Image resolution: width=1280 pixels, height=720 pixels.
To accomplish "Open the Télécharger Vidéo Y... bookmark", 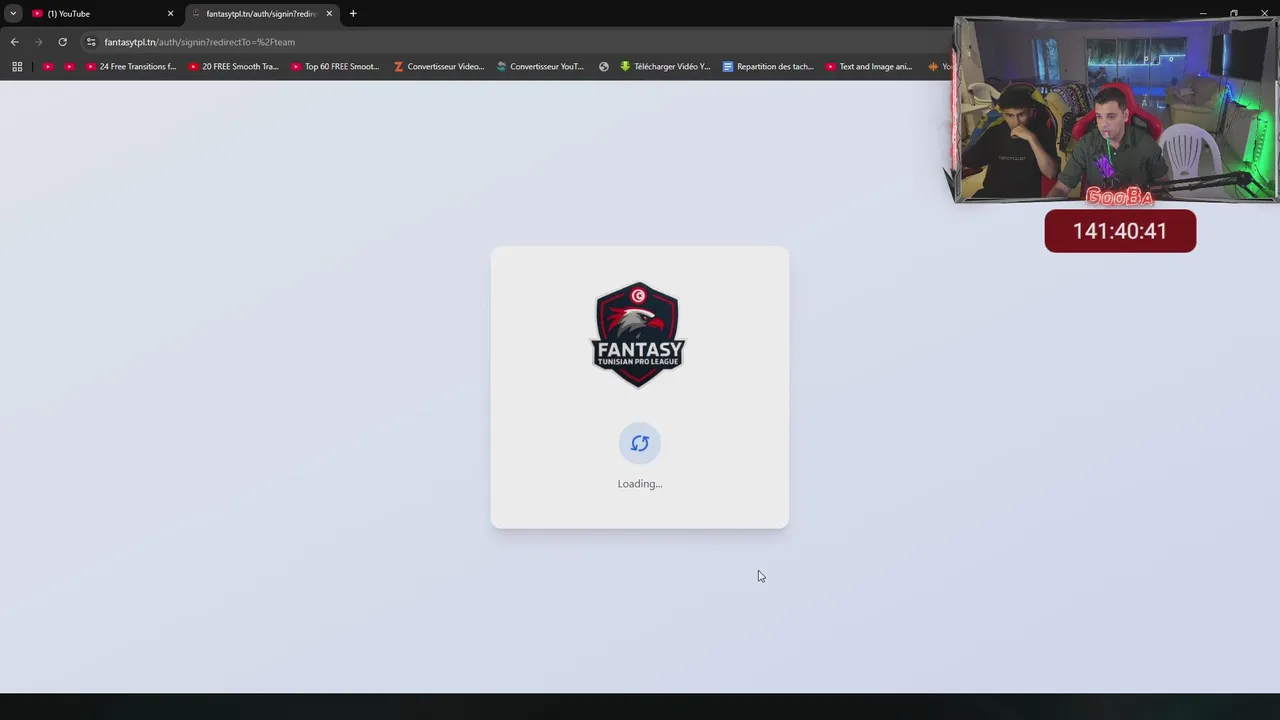I will [665, 67].
